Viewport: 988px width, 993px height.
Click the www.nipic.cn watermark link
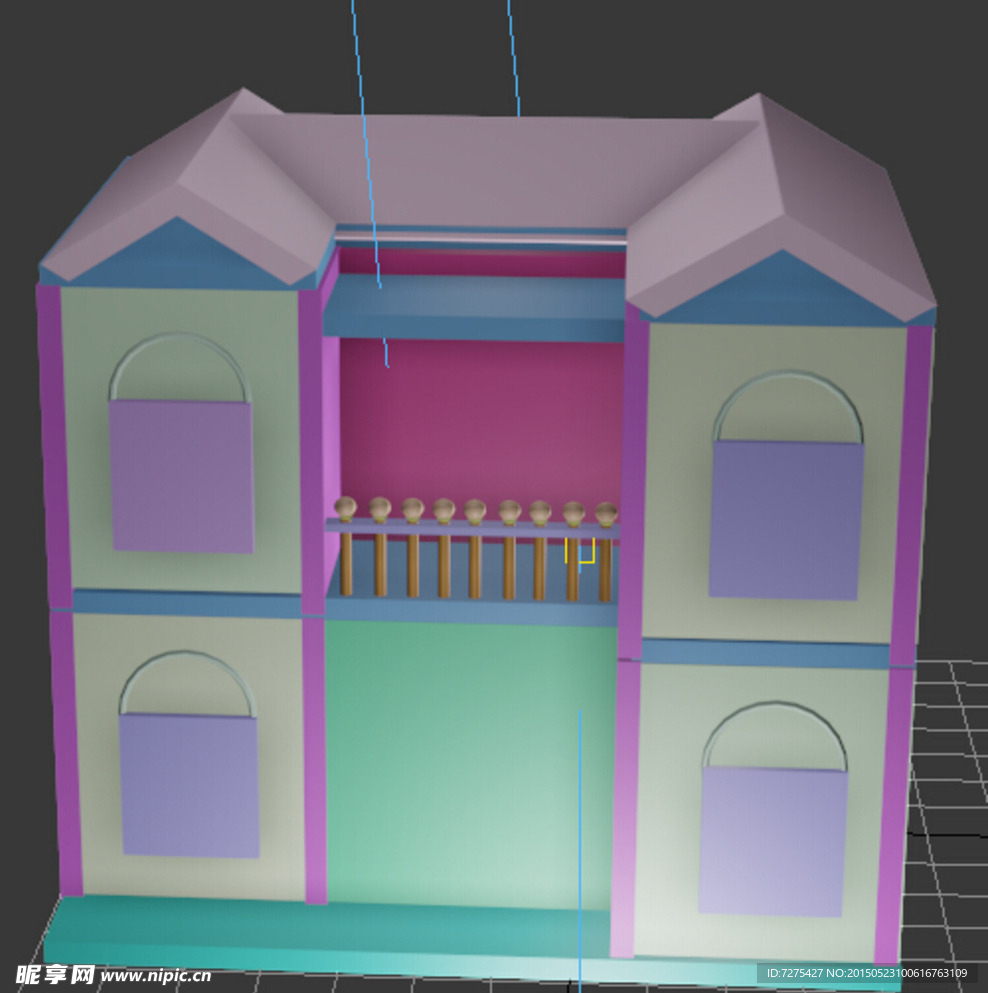click(x=156, y=975)
